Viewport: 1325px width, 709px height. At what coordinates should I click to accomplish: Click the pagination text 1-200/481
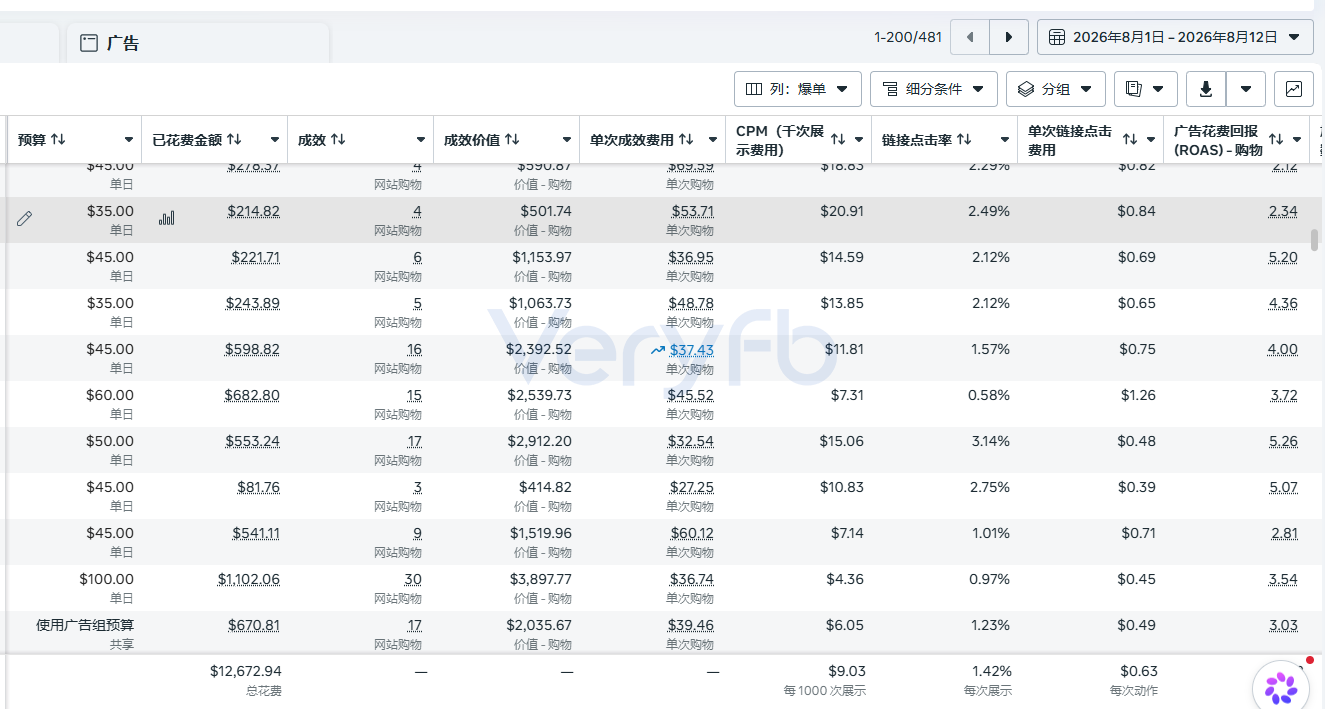point(908,37)
